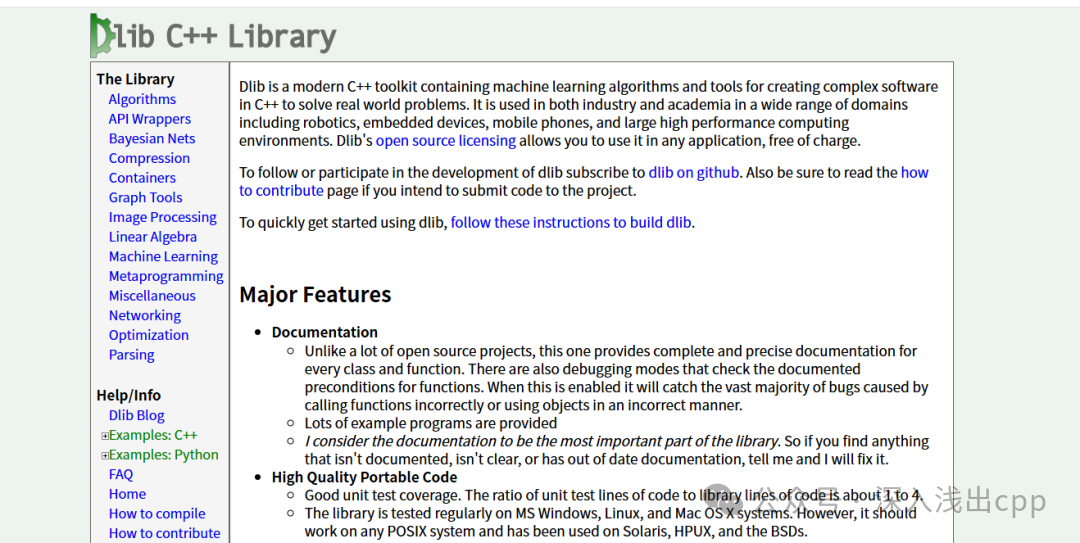
Task: Expand the Examples: Python tree node
Action: (105, 455)
